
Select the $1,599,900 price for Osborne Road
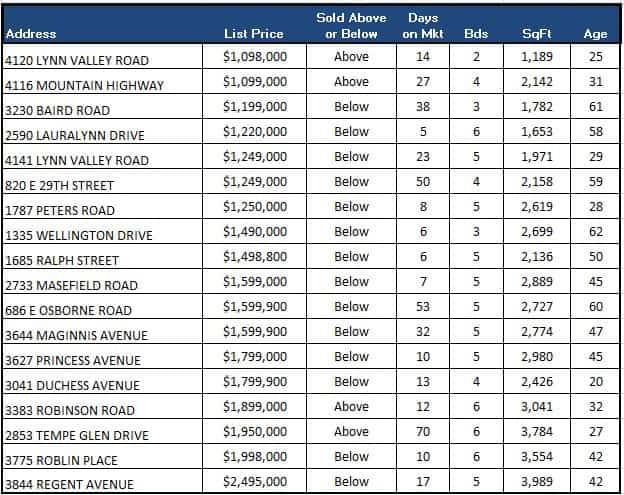coord(255,307)
